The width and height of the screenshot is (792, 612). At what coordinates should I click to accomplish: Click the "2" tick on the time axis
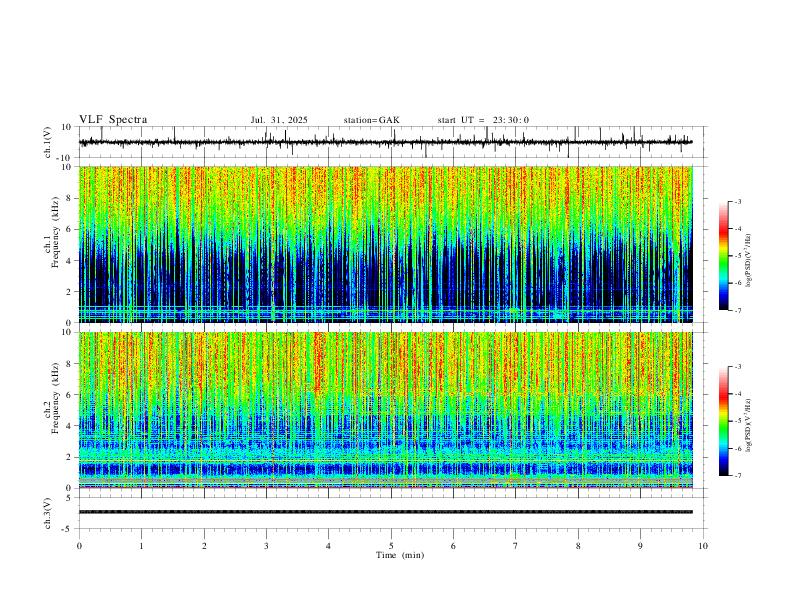204,546
